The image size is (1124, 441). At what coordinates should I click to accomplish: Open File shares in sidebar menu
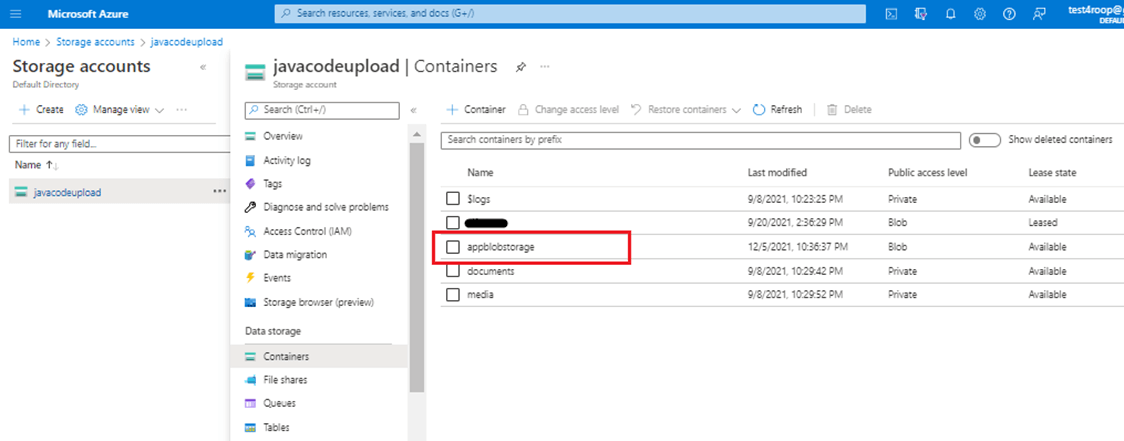pos(285,380)
